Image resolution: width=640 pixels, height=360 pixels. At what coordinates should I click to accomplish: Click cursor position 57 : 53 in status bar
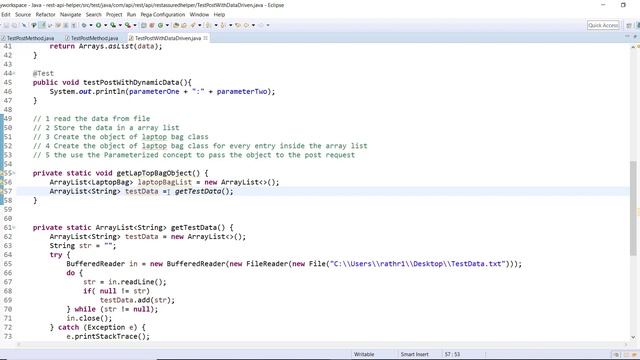tap(452, 354)
